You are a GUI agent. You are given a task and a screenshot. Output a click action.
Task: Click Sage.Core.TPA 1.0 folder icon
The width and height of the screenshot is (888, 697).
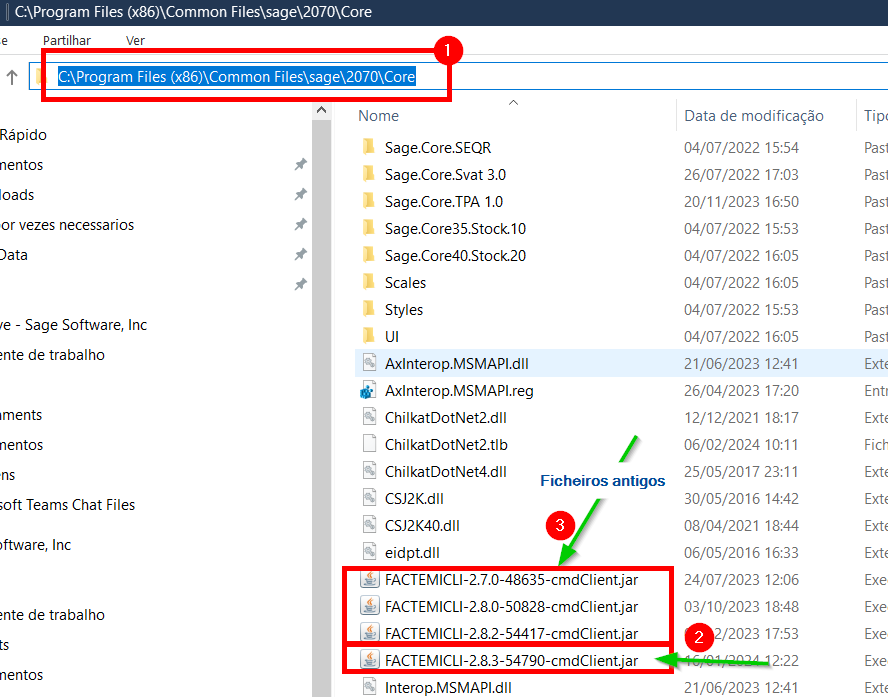coord(369,202)
